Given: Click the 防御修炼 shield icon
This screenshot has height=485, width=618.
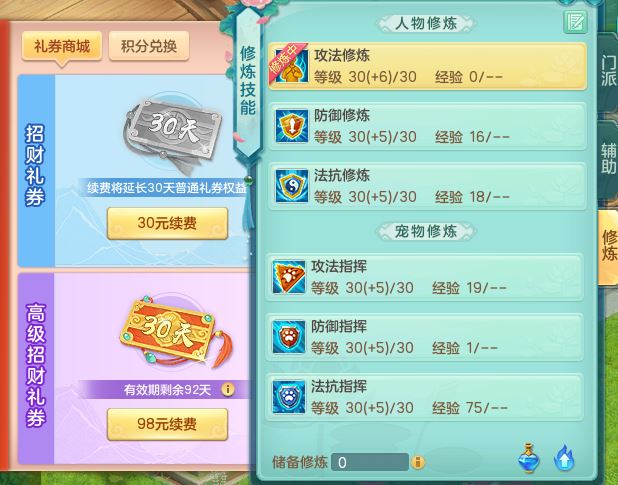Looking at the screenshot, I should point(291,126).
